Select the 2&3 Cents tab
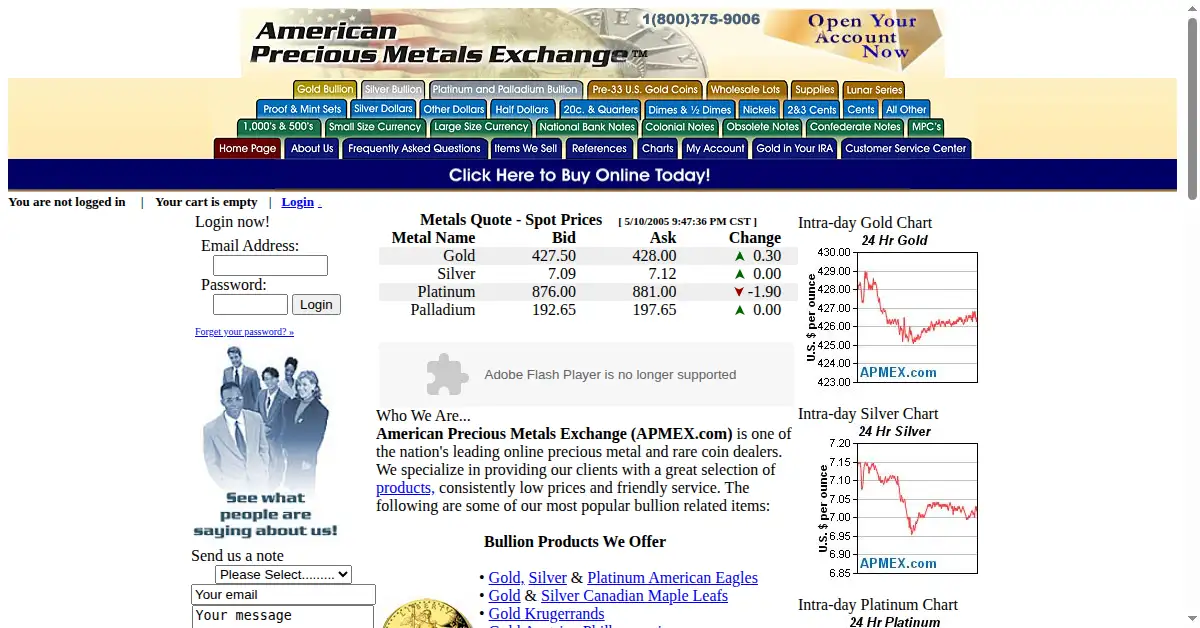 pyautogui.click(x=812, y=109)
